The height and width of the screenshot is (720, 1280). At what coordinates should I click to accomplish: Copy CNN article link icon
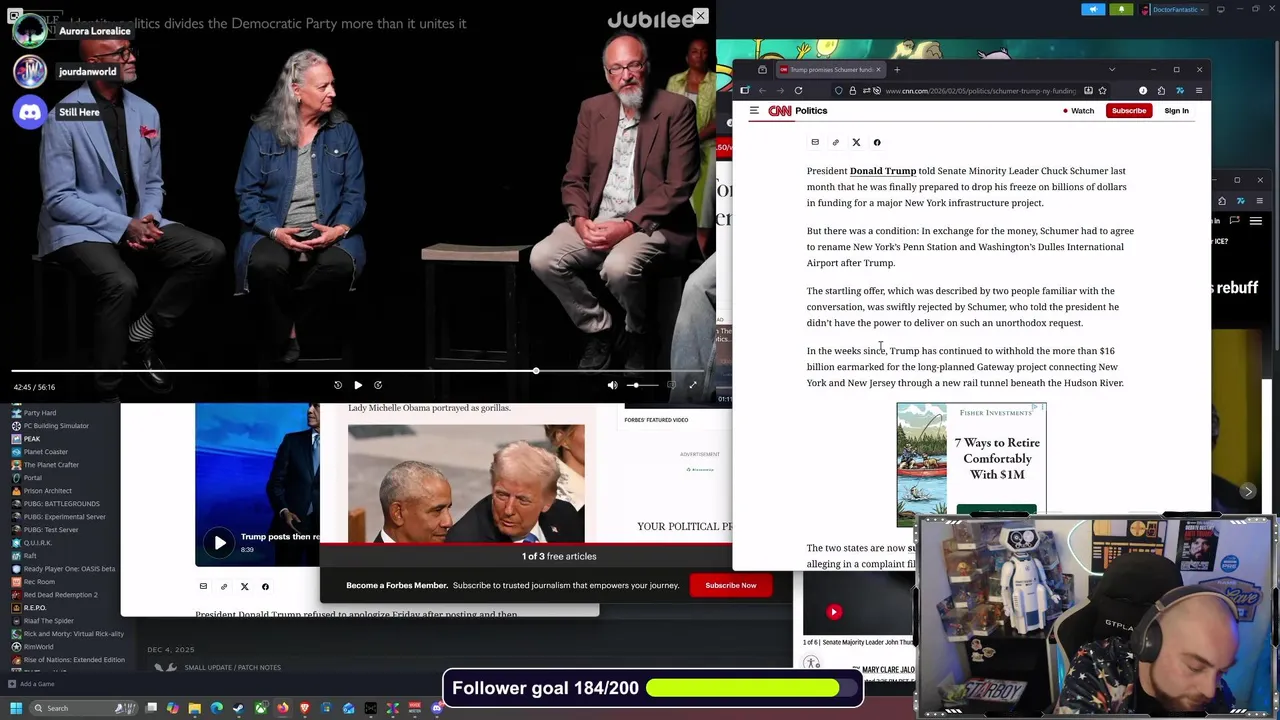[836, 142]
